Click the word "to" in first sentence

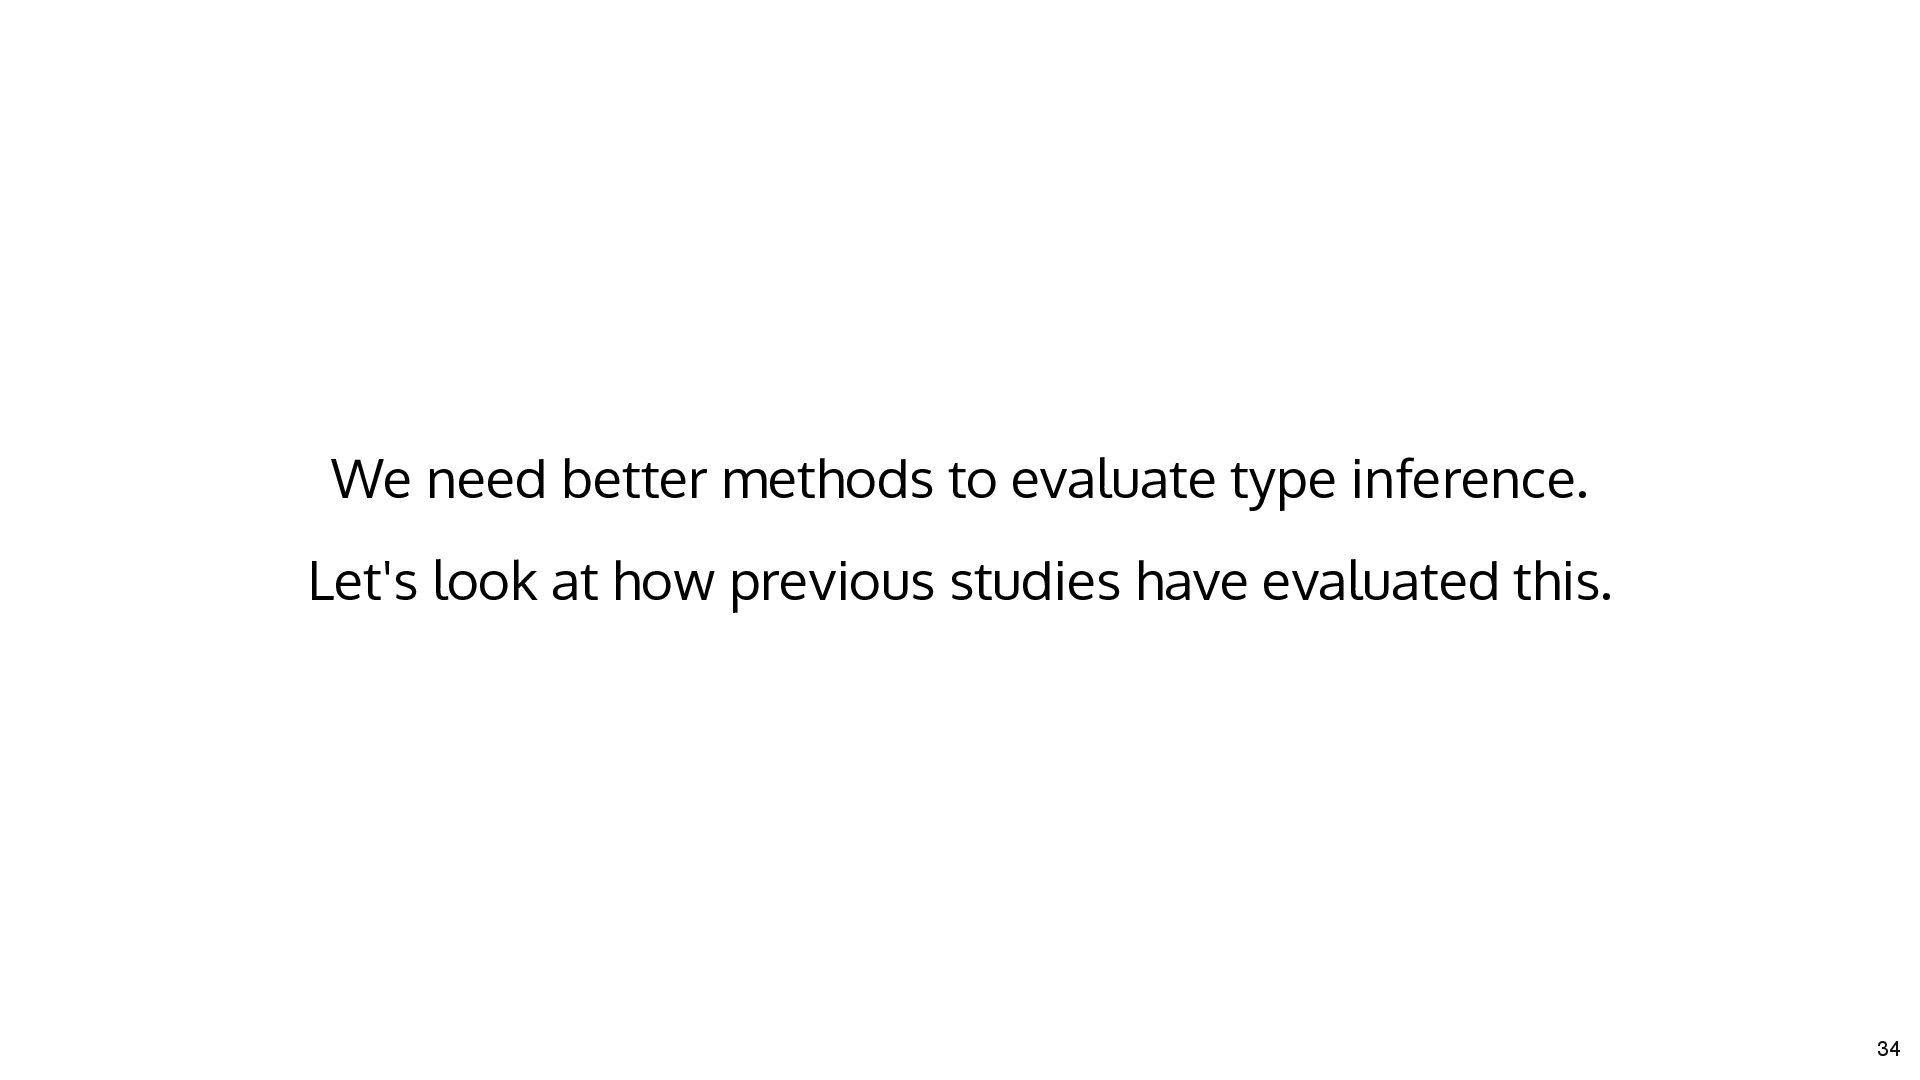(x=972, y=481)
